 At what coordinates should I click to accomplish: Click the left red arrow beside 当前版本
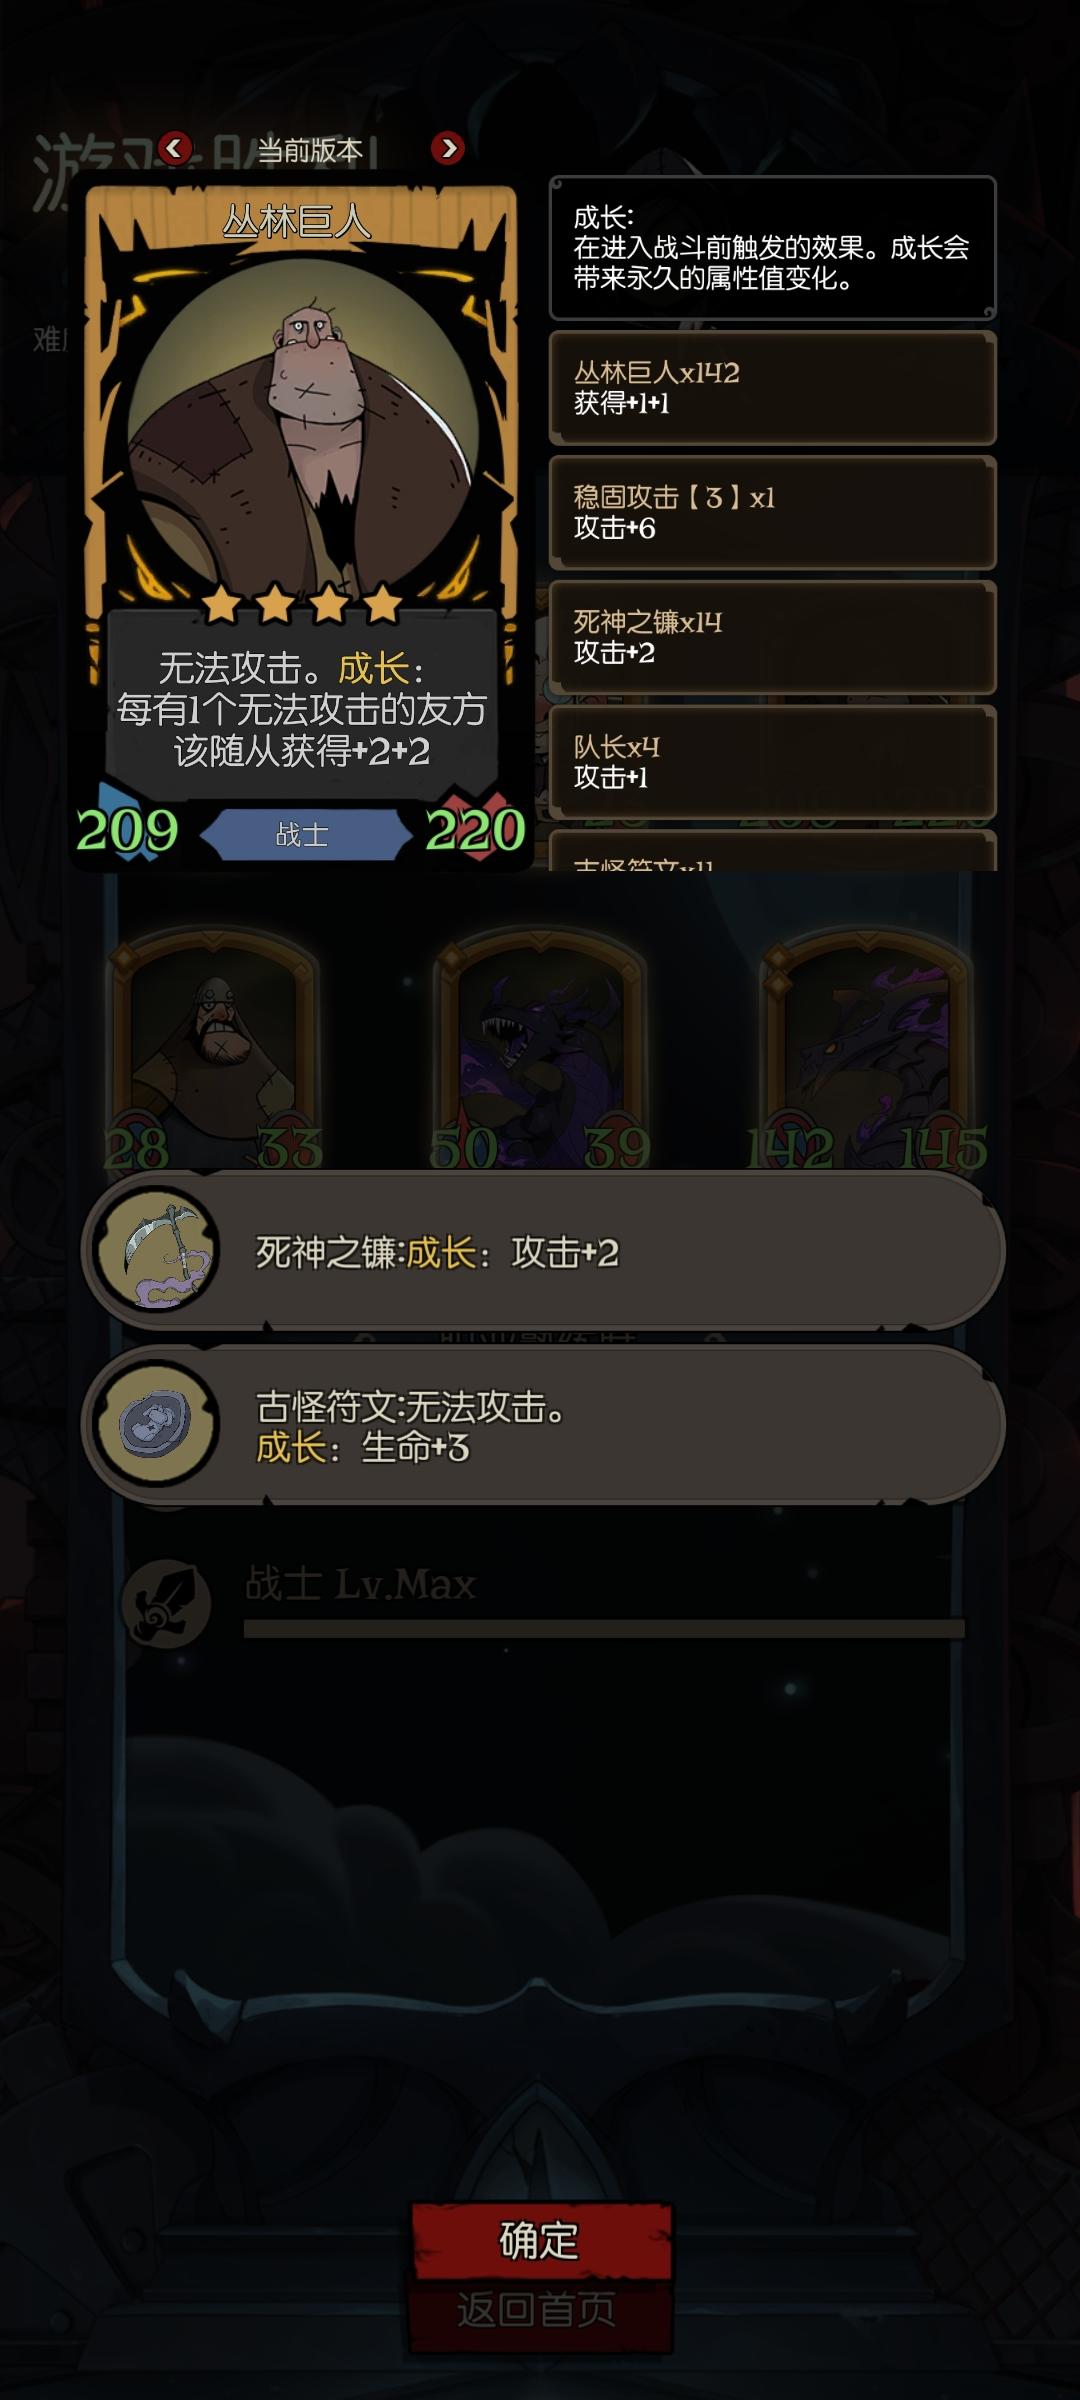coord(175,148)
